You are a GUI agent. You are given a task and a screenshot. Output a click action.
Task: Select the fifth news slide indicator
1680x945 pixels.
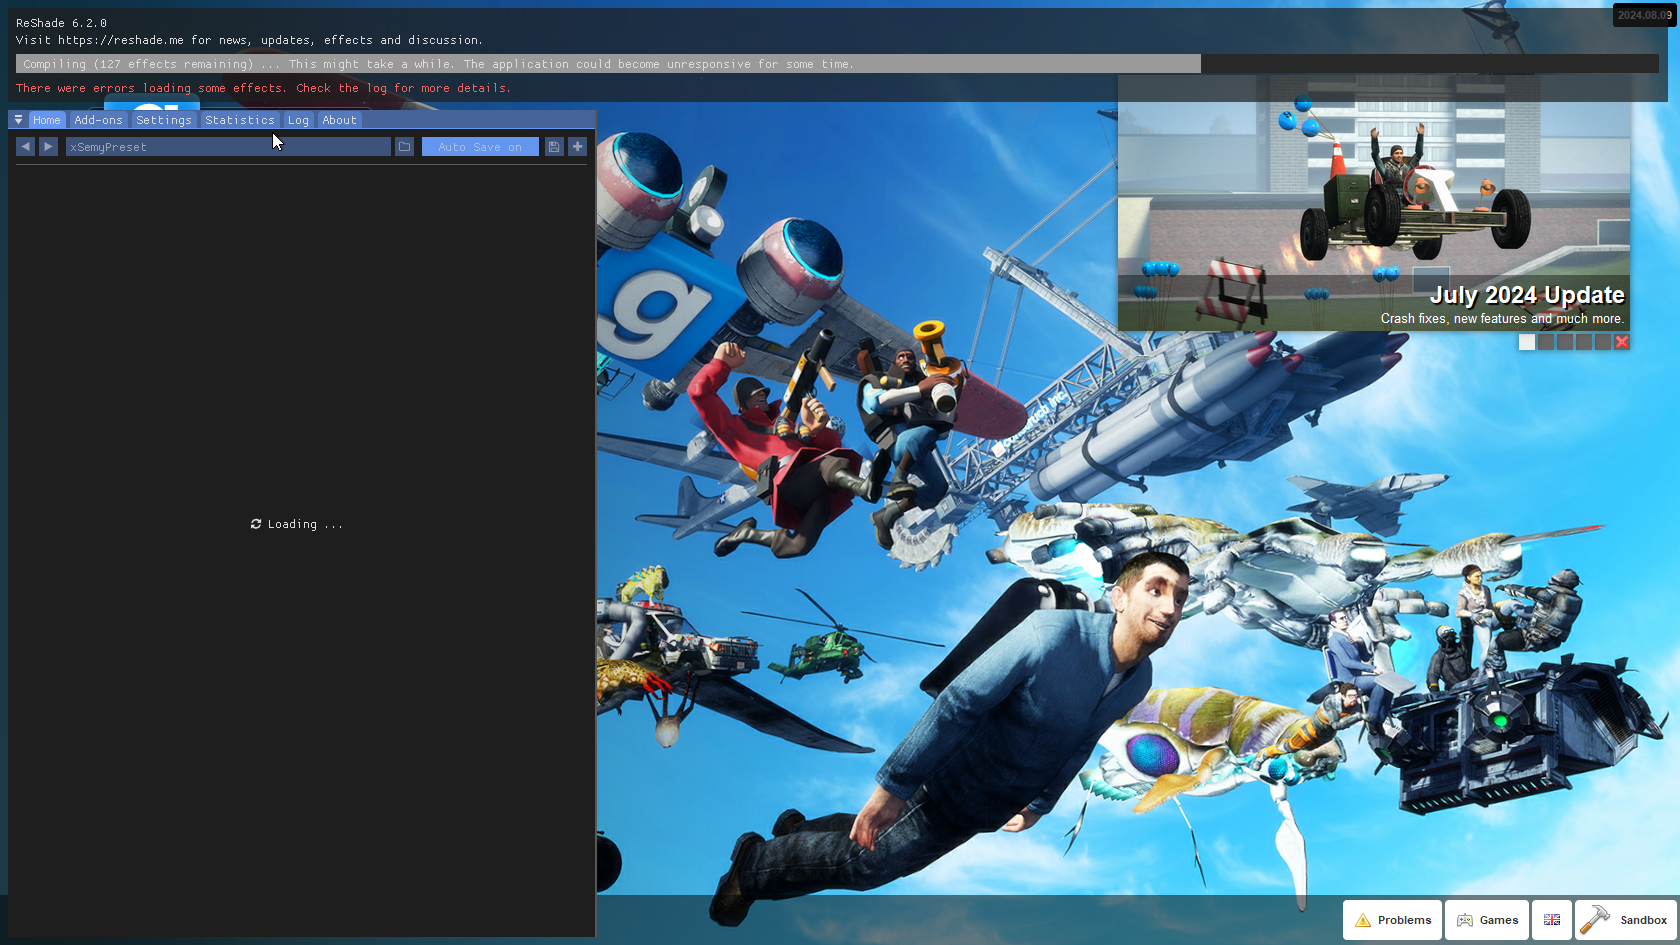(1603, 342)
